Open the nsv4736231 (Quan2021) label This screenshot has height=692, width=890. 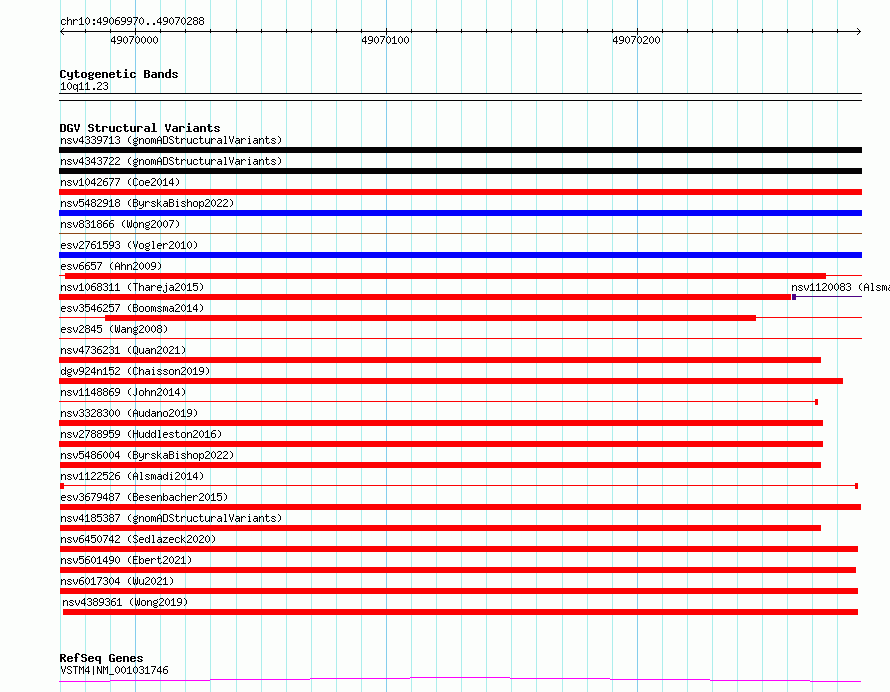pyautogui.click(x=123, y=350)
